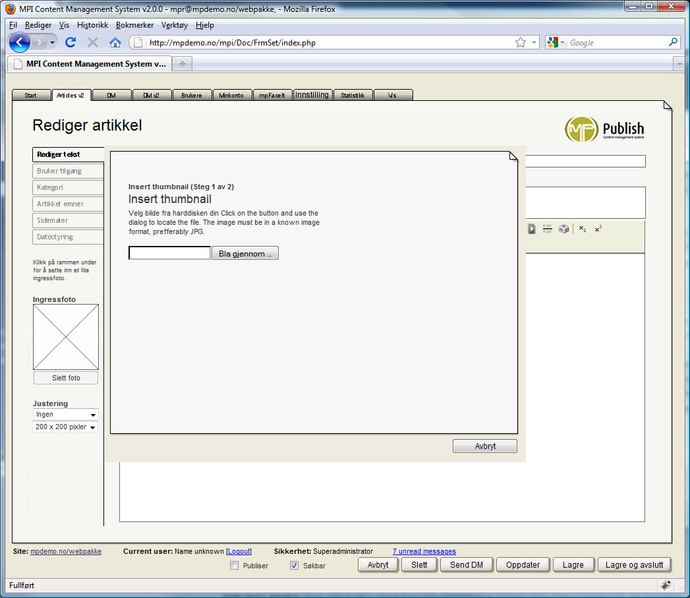690x598 pixels.
Task: Click the subscript icon in editor toolbar
Action: 582,229
